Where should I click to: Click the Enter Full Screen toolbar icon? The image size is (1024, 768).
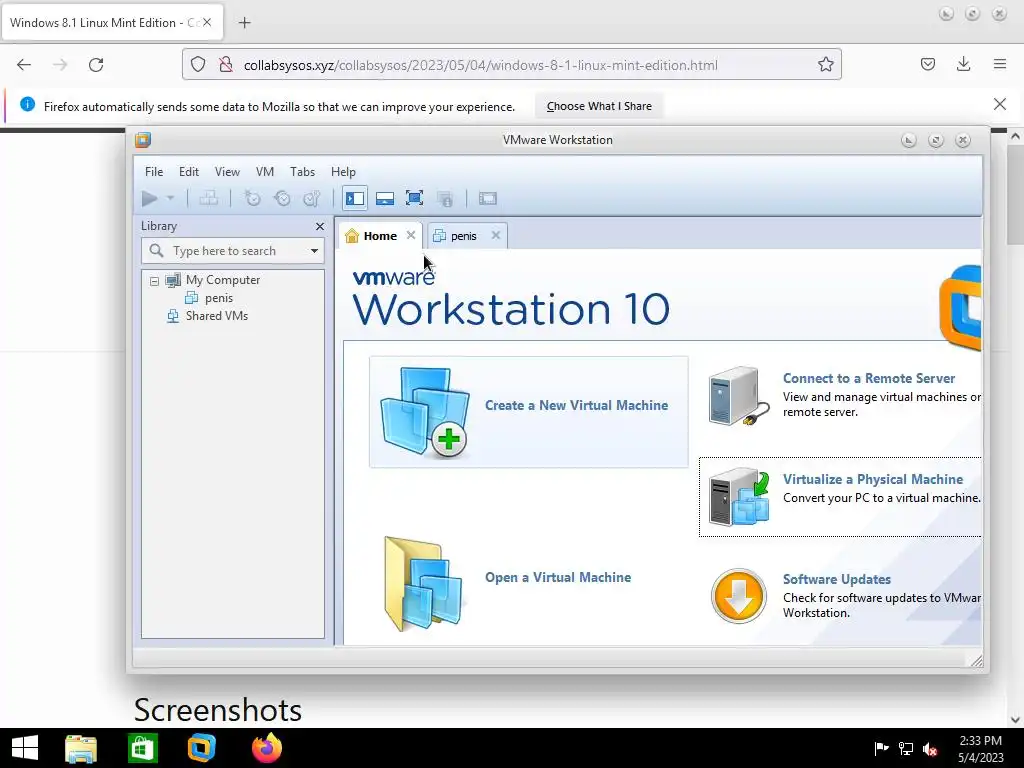pos(414,198)
